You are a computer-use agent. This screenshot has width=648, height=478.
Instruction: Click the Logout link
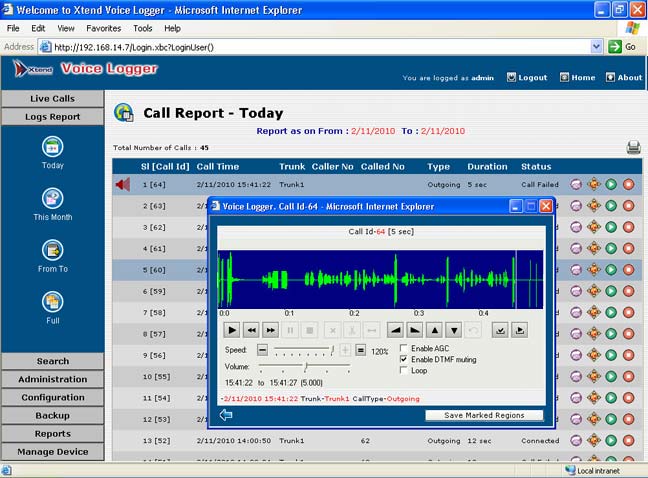pyautogui.click(x=527, y=77)
